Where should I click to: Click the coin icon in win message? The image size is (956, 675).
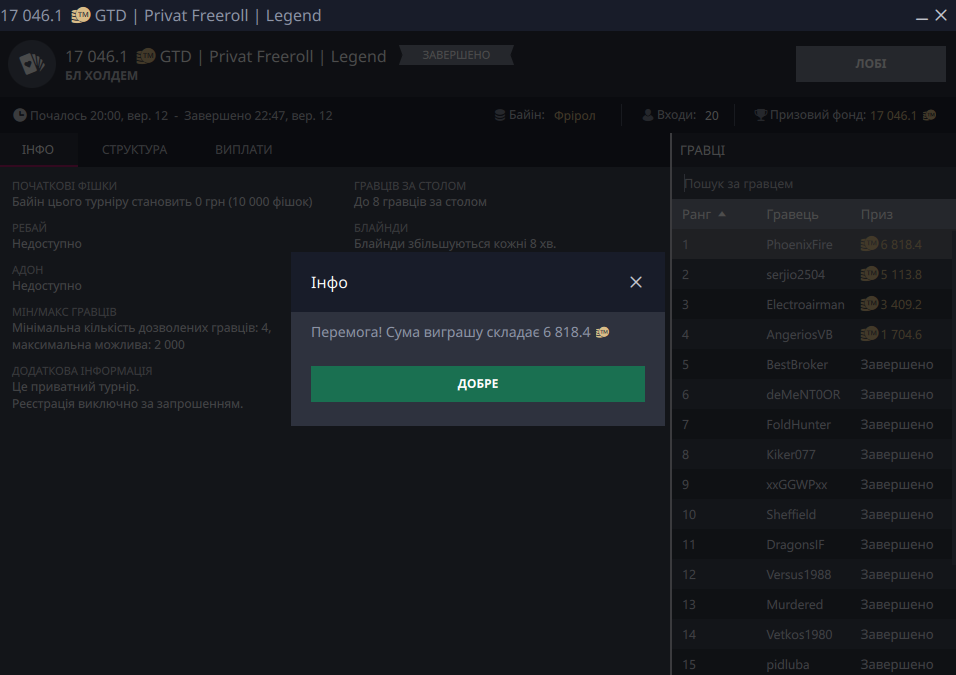603,333
